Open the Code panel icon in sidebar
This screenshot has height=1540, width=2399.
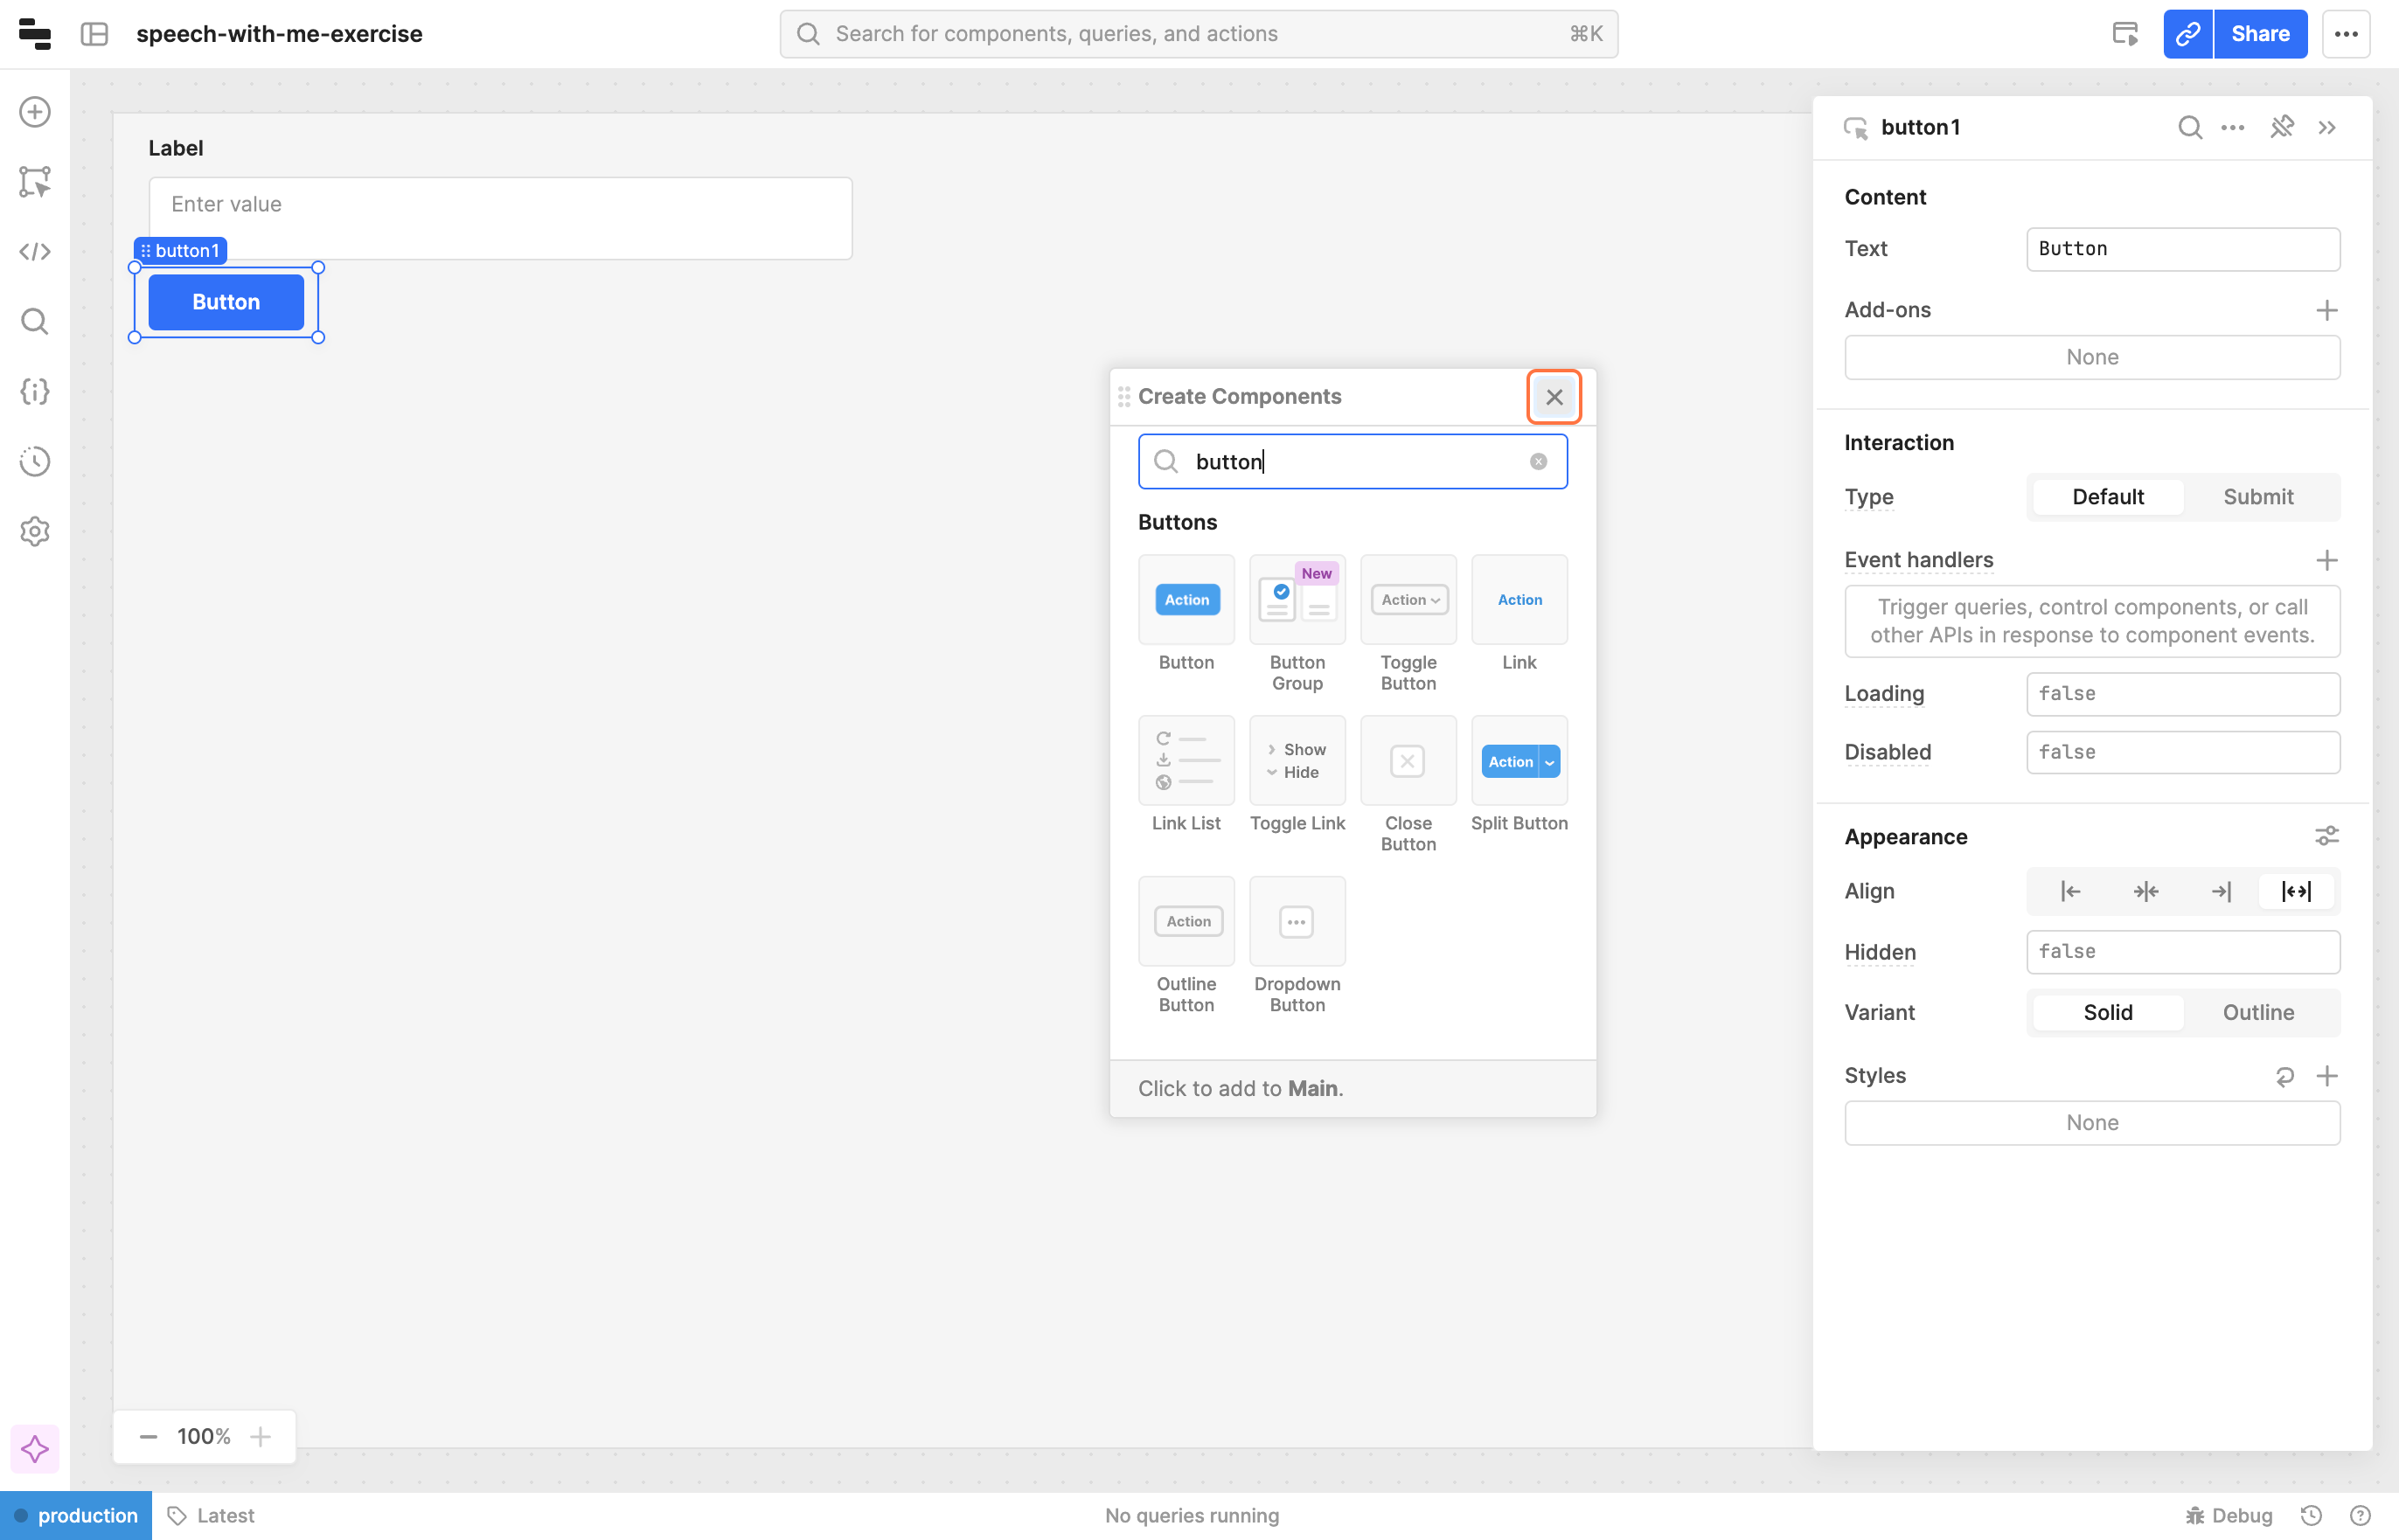pyautogui.click(x=35, y=252)
